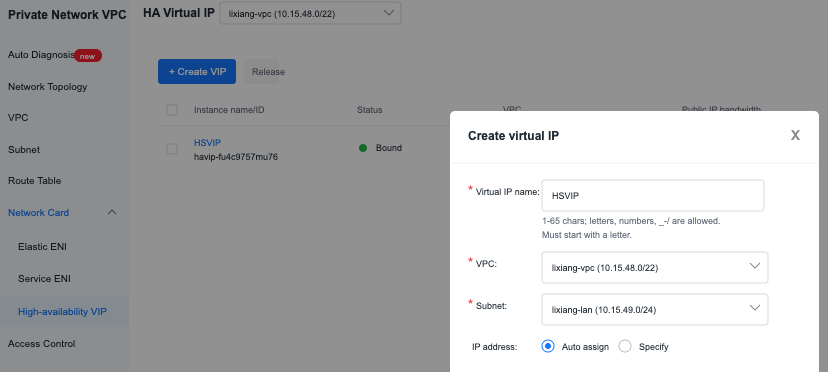Click the Private Network VPC title
The image size is (828, 372).
click(x=67, y=15)
